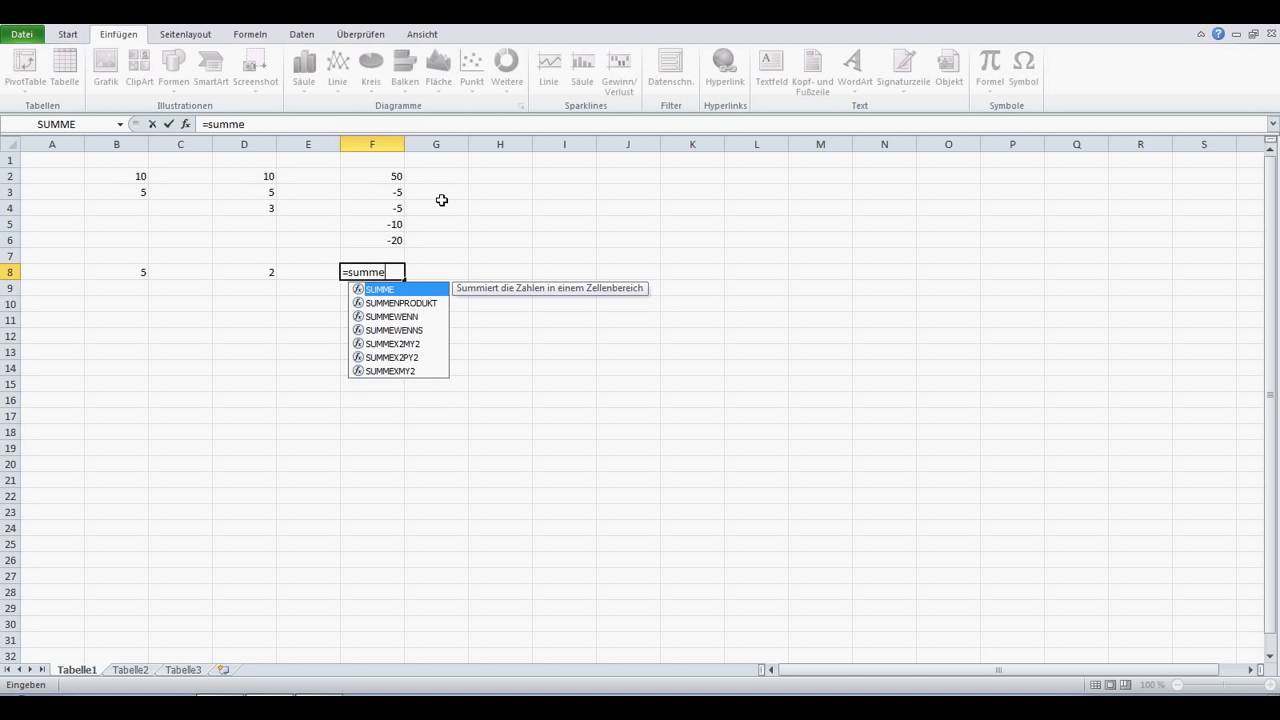The width and height of the screenshot is (1280, 720).
Task: Click the Screenshot tool
Action: (255, 69)
